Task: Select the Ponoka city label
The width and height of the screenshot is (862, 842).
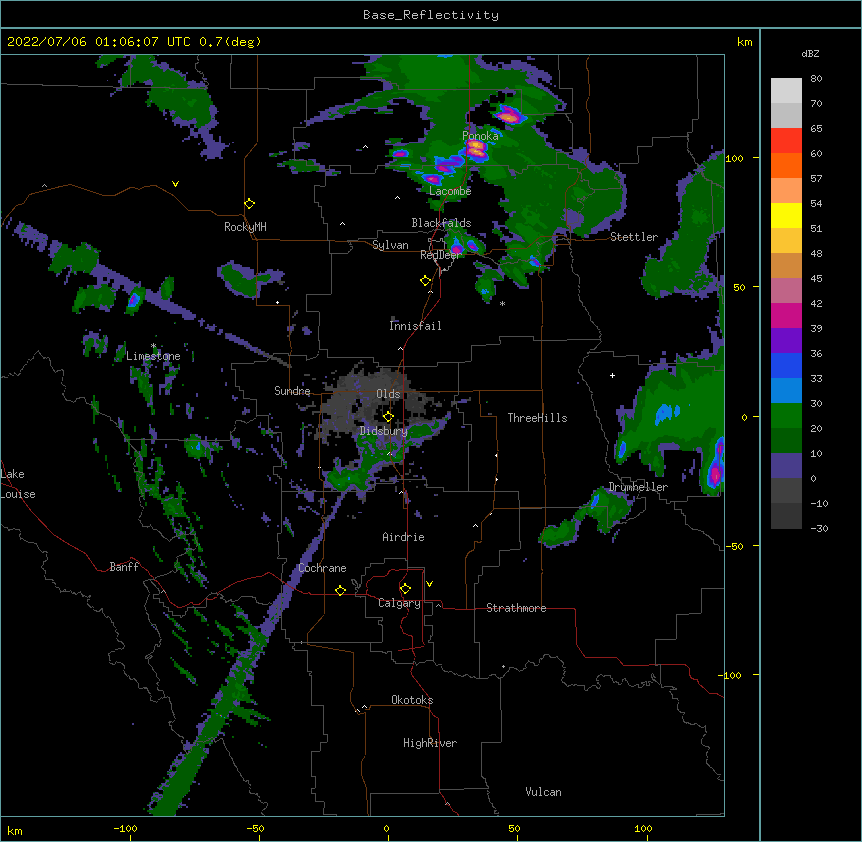Action: [x=480, y=135]
